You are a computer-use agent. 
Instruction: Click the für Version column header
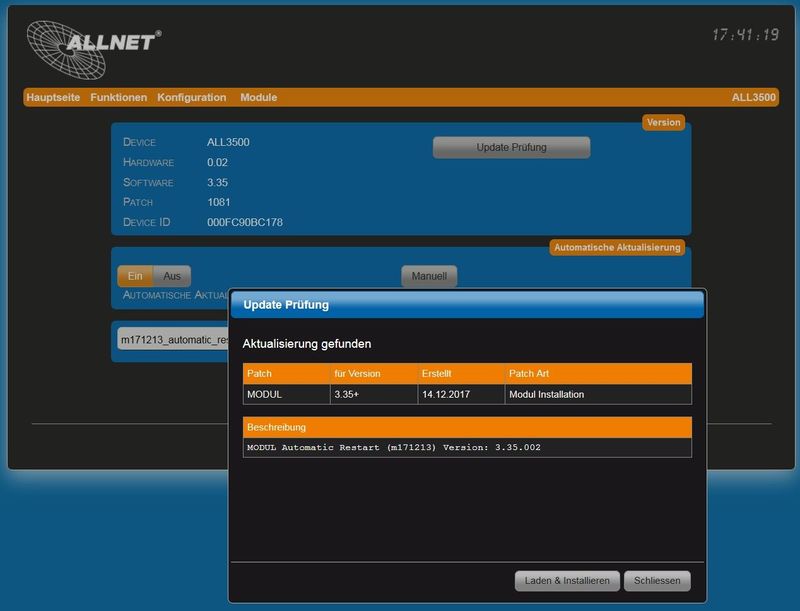pos(374,373)
